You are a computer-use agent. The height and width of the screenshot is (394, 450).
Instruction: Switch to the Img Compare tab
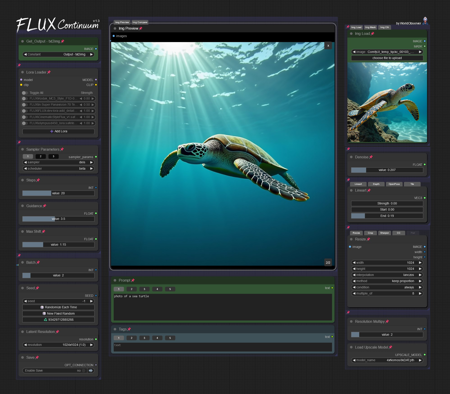pyautogui.click(x=140, y=22)
